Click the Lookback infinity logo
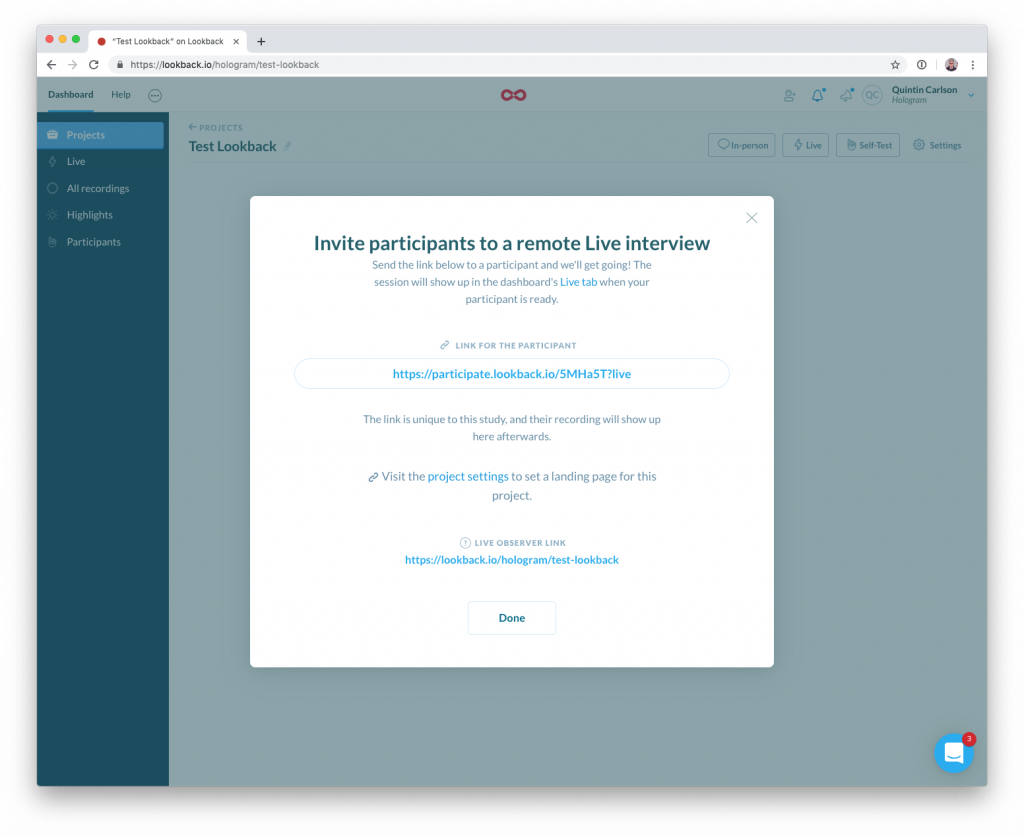The width and height of the screenshot is (1024, 835). click(513, 95)
